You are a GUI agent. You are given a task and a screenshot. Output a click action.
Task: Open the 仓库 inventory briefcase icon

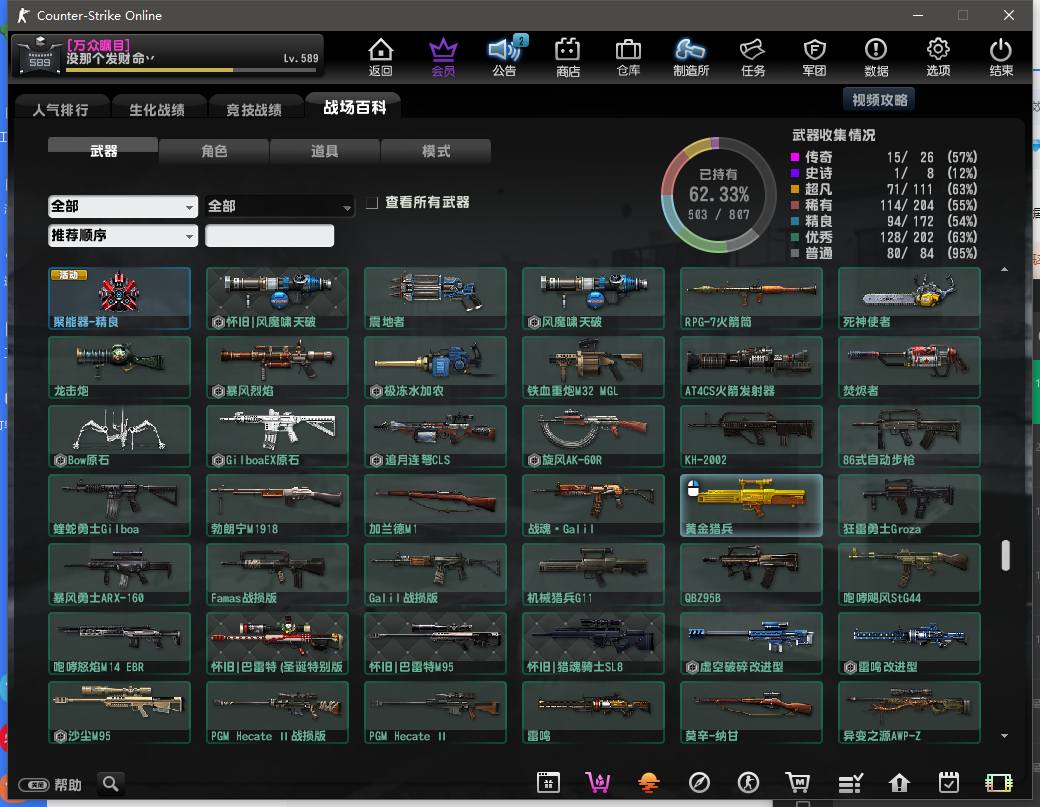[x=628, y=57]
